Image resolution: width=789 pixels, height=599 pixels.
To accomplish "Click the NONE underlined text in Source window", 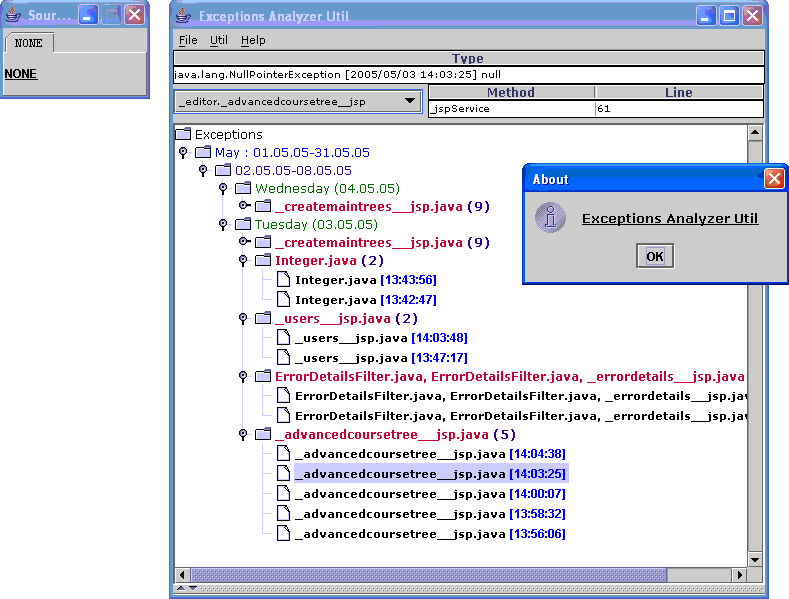I will pos(21,74).
